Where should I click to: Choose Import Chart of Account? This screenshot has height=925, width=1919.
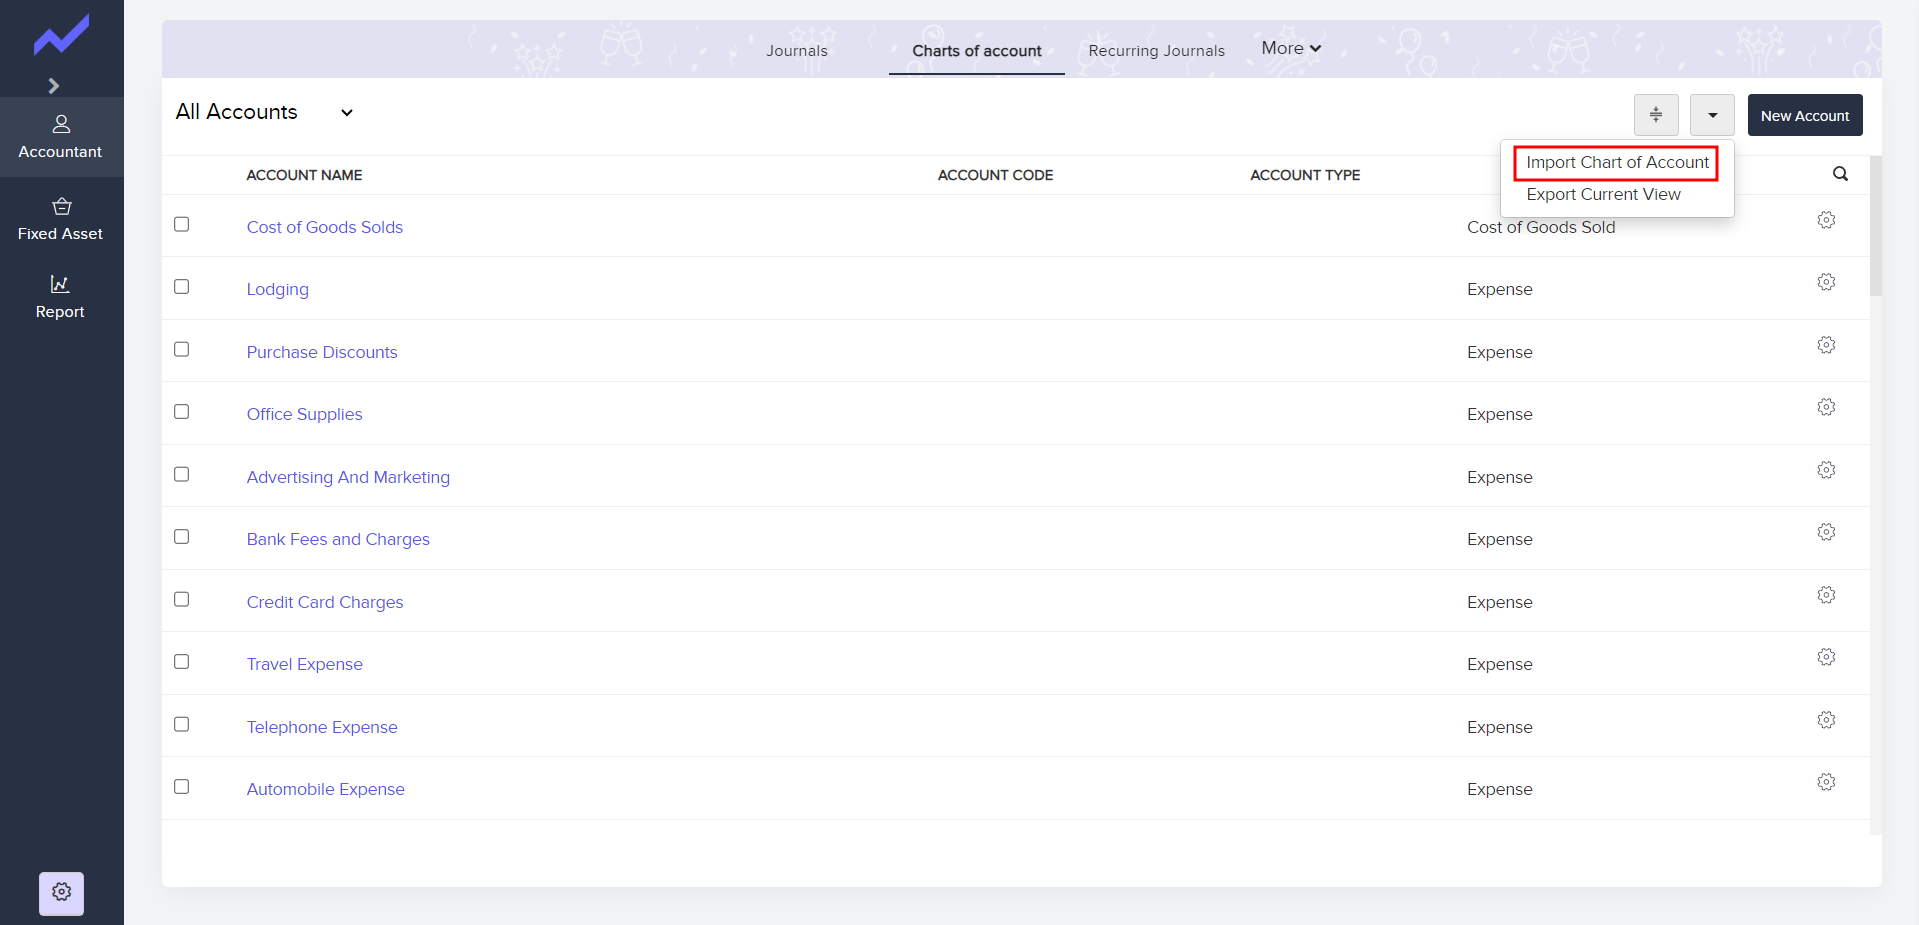click(x=1617, y=162)
